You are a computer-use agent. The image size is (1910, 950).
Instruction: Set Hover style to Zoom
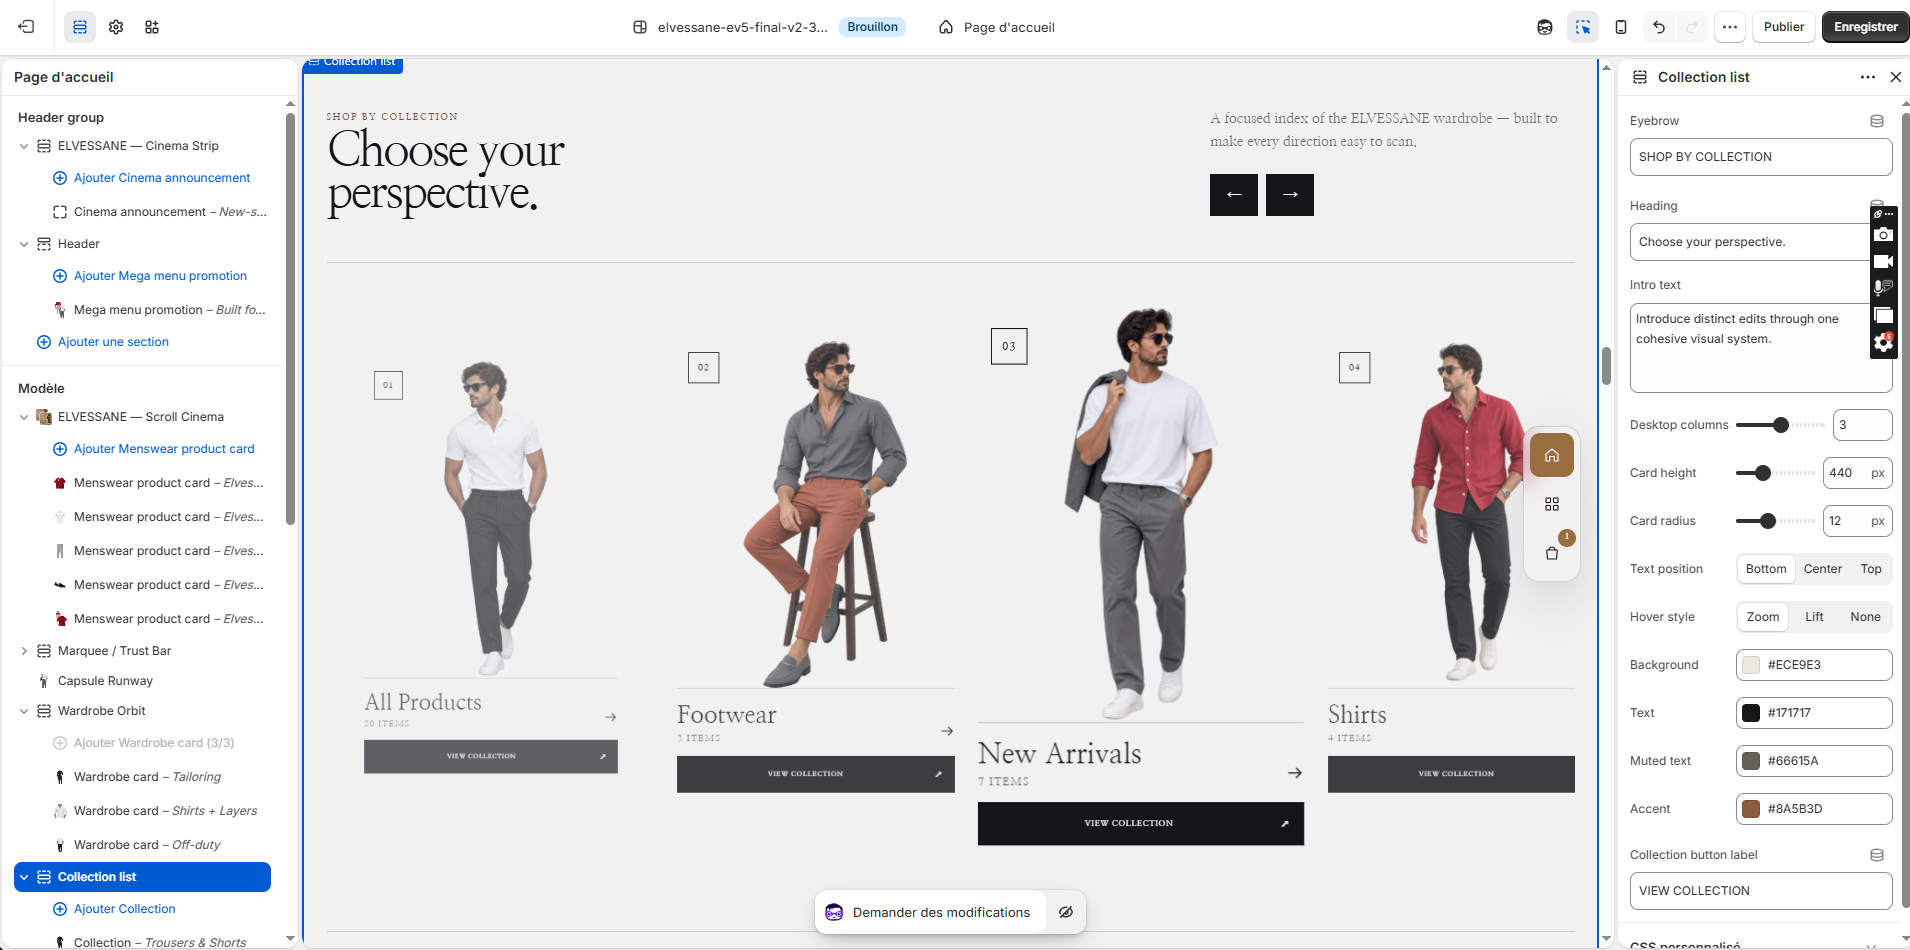1763,617
